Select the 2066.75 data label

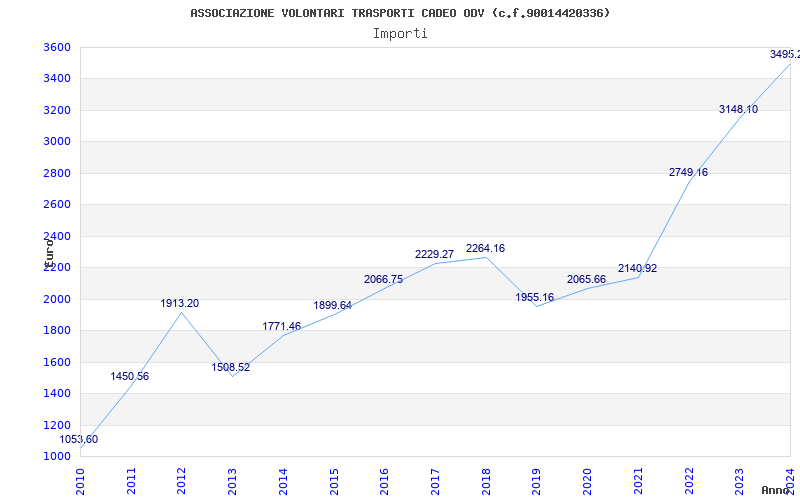pos(383,280)
